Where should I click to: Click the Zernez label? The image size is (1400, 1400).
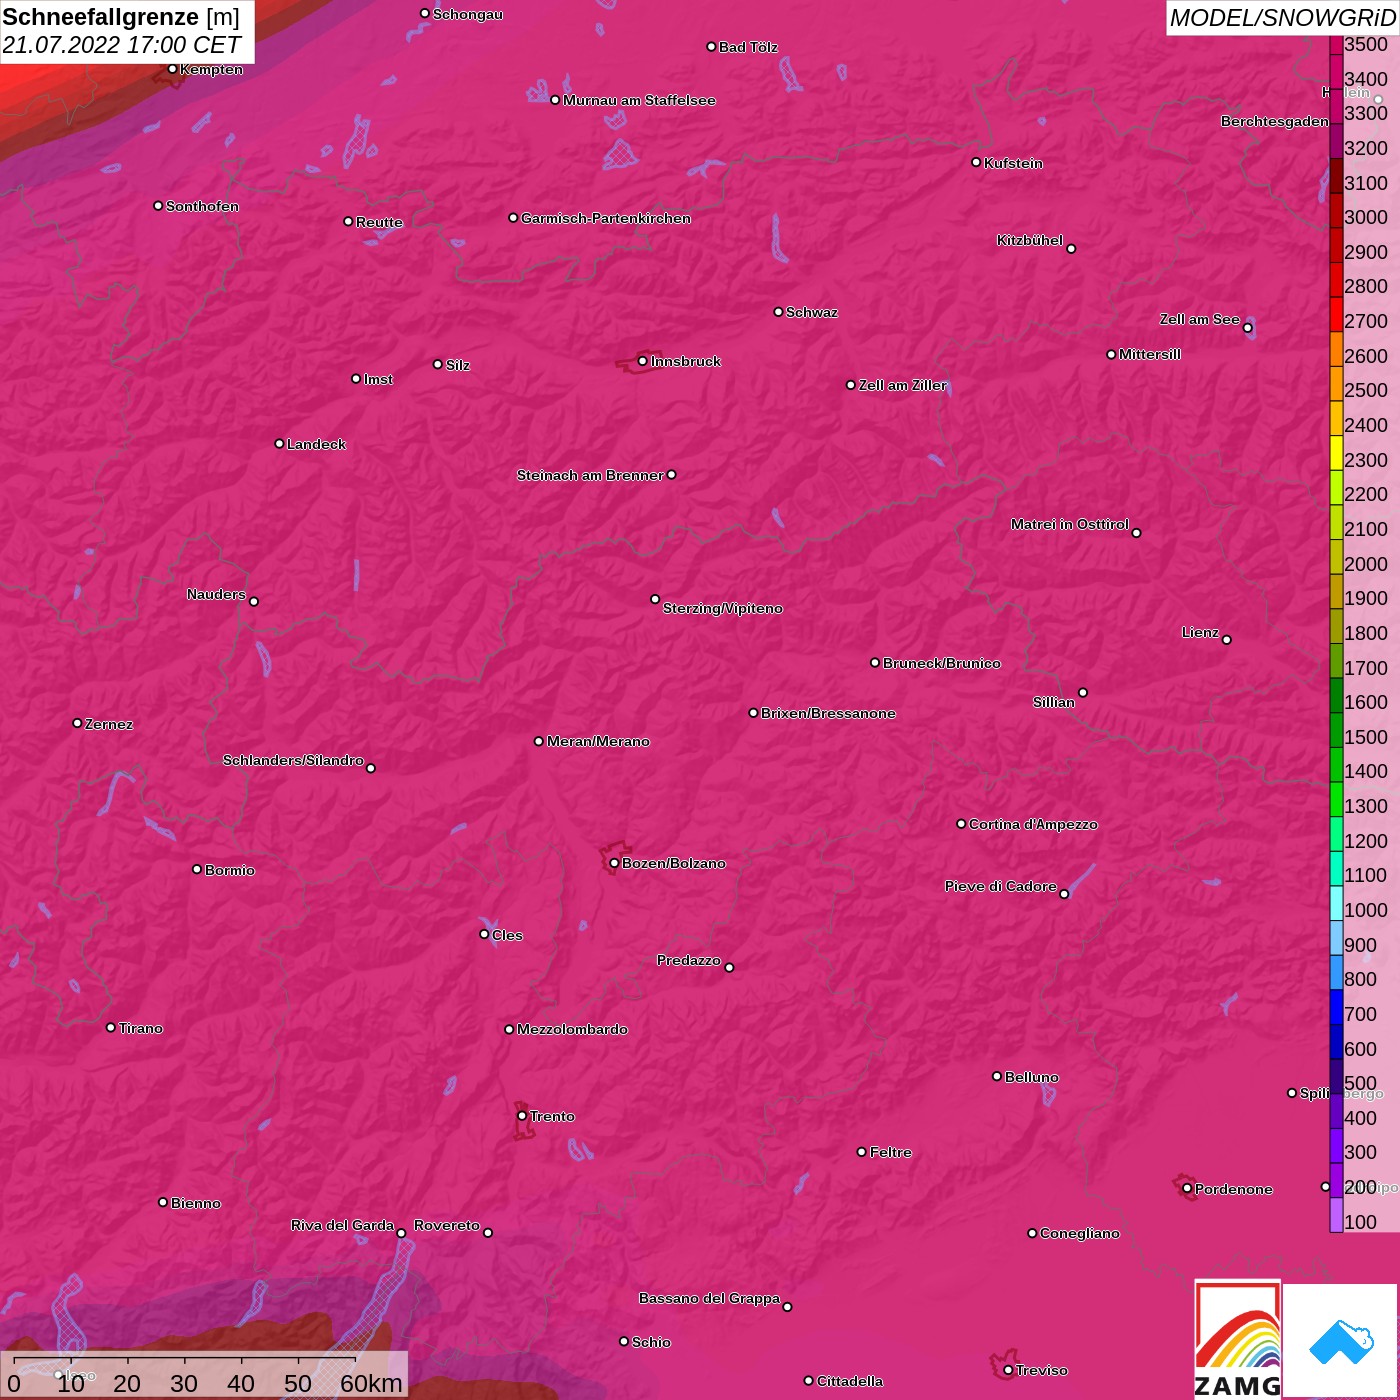pyautogui.click(x=109, y=724)
